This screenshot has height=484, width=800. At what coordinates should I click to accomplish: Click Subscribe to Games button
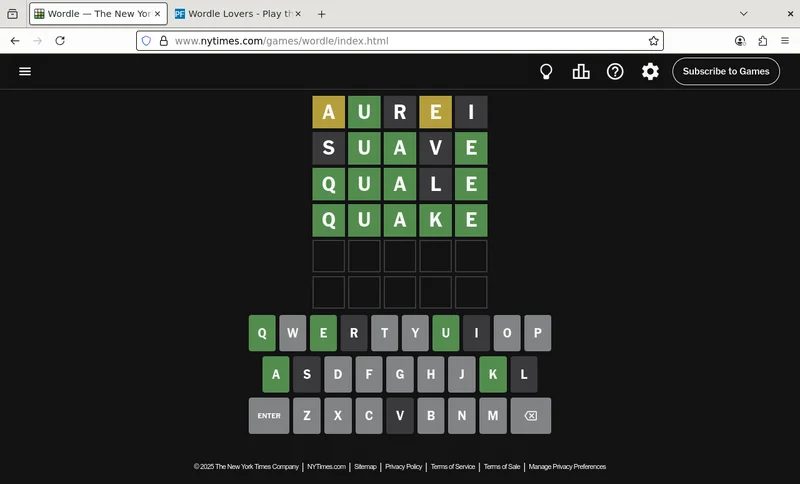tap(726, 71)
